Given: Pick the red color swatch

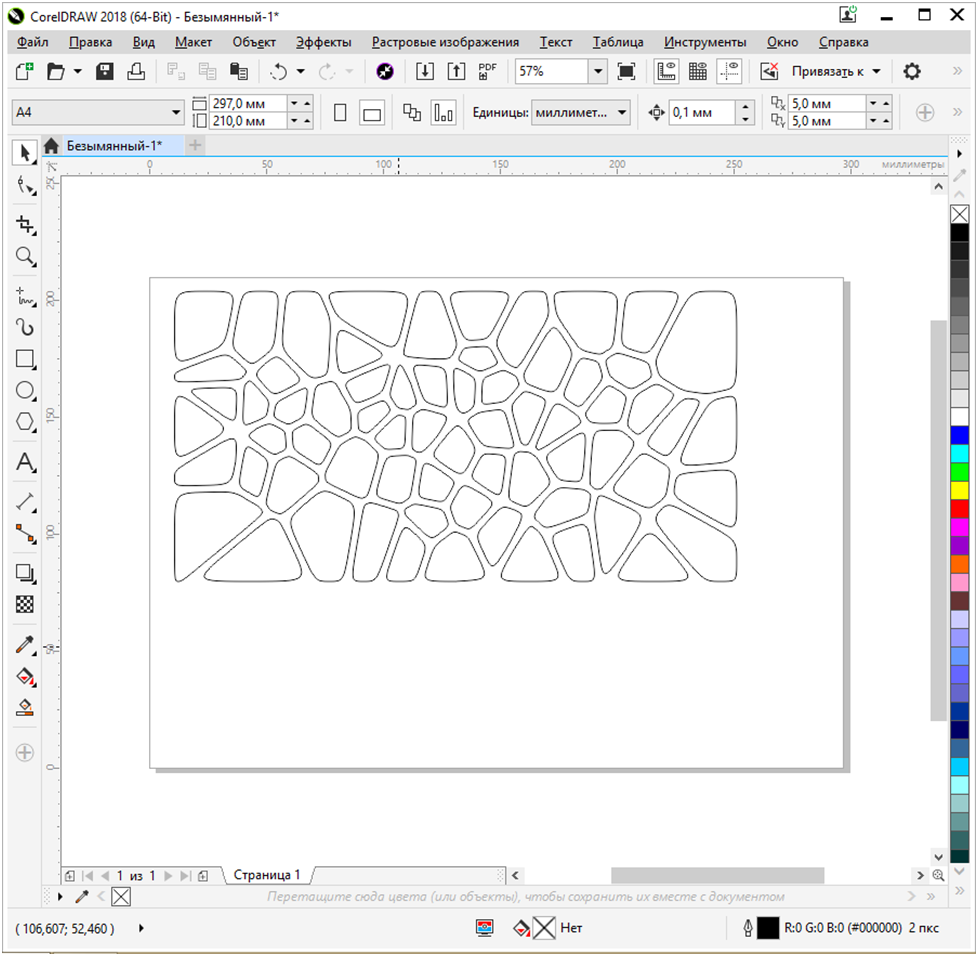Looking at the screenshot, I should pyautogui.click(x=960, y=509).
